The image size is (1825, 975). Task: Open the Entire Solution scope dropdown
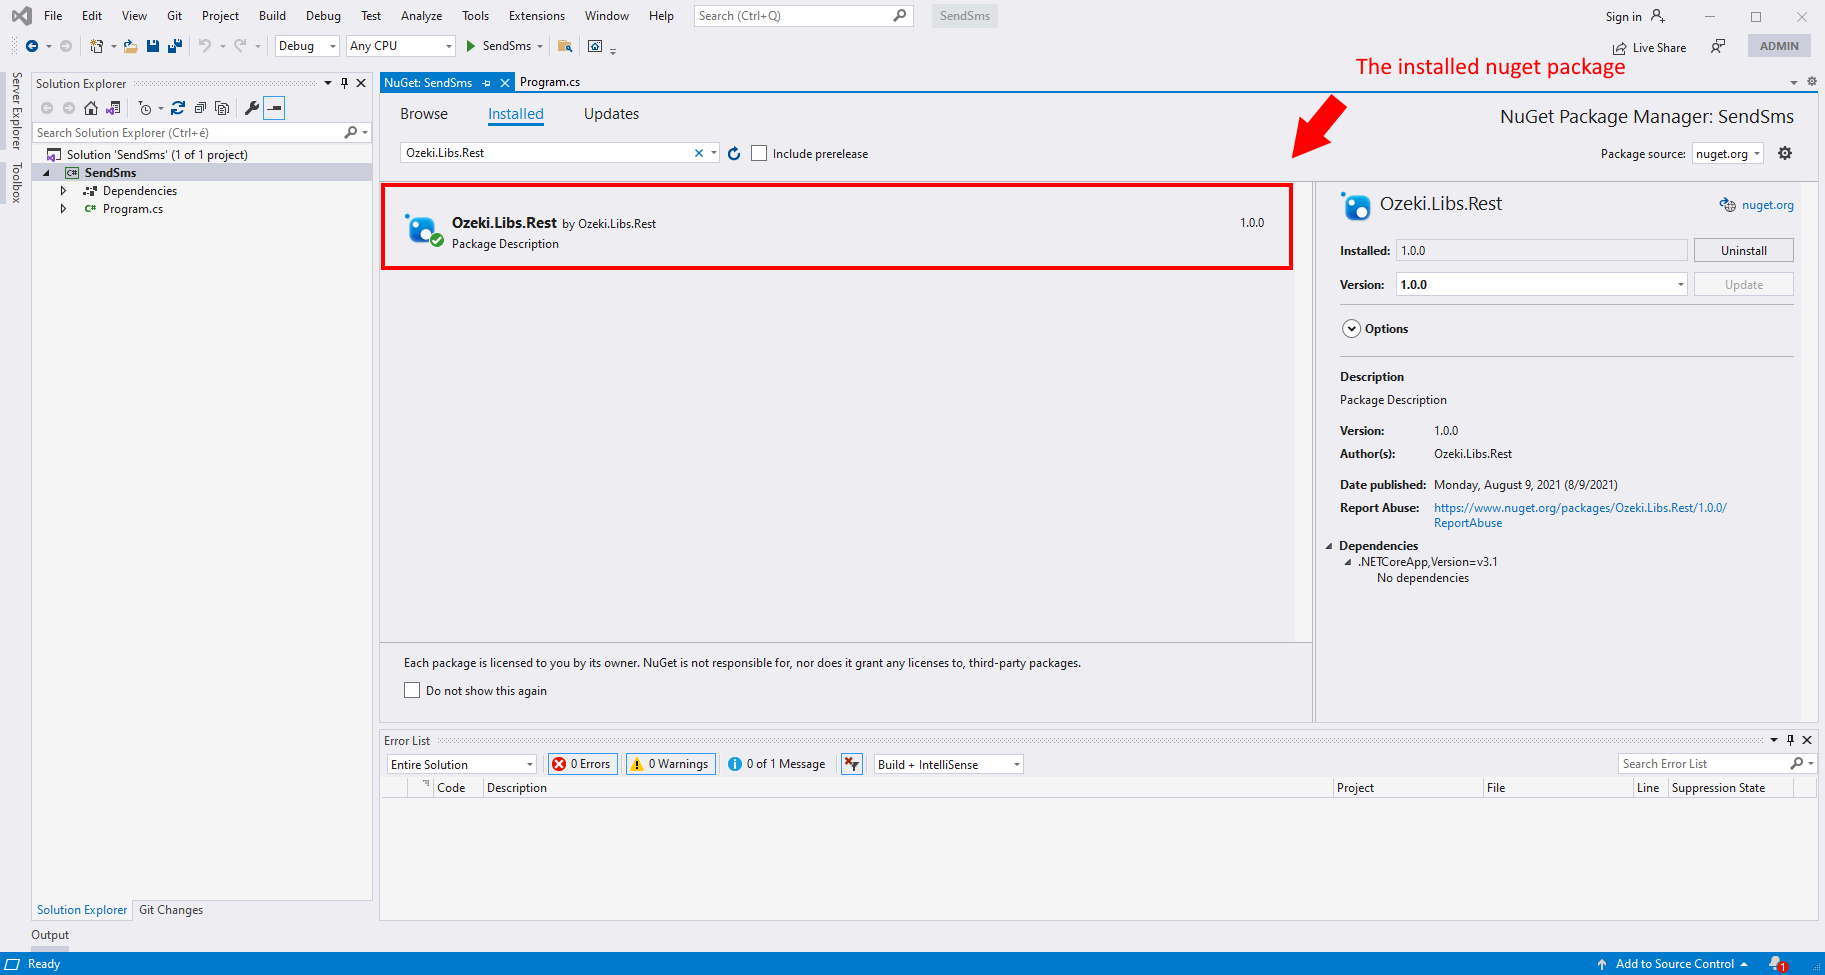pyautogui.click(x=462, y=764)
